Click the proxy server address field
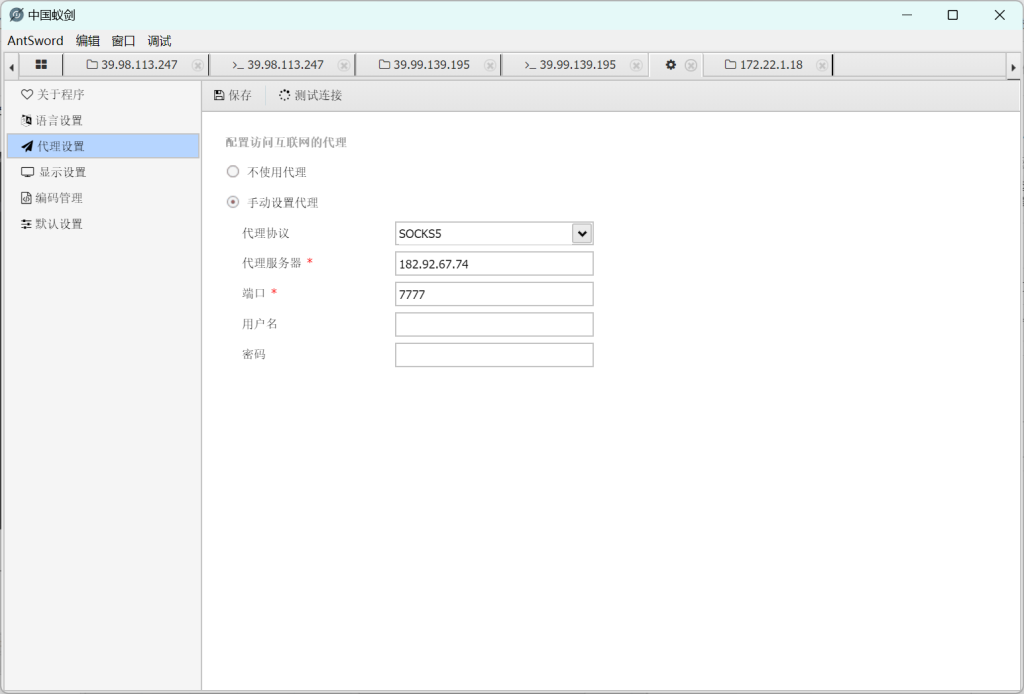Viewport: 1024px width, 694px height. pos(494,264)
